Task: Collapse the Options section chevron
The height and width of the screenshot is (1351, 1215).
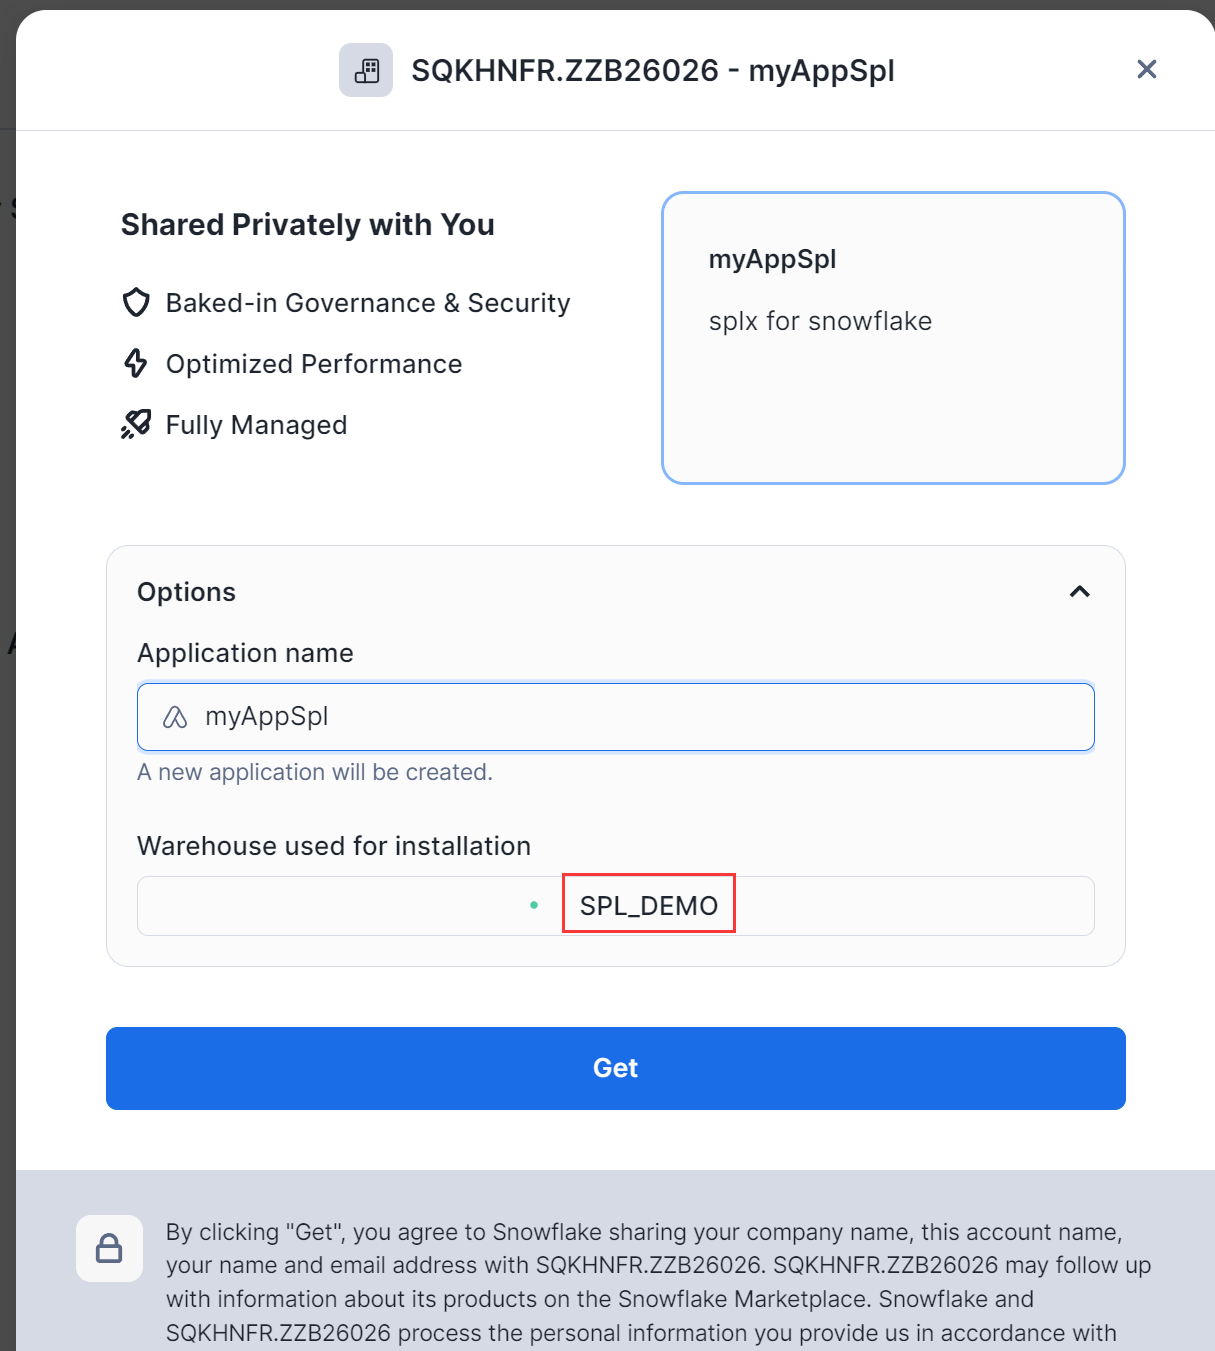Action: [1079, 592]
